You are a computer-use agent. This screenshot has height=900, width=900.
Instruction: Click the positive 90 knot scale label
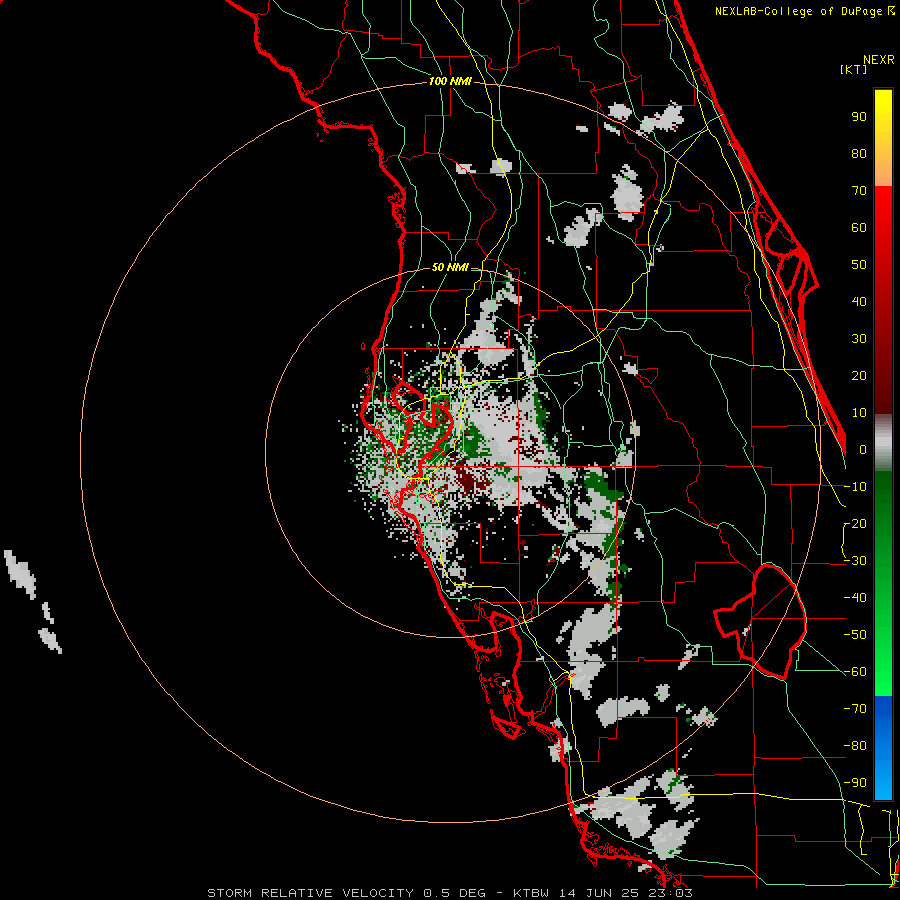[859, 117]
